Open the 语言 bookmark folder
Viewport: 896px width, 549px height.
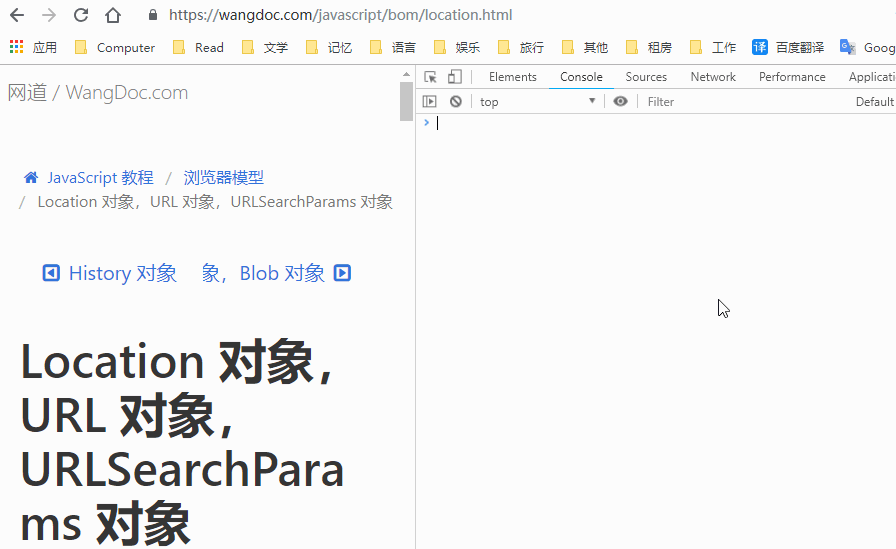(393, 47)
